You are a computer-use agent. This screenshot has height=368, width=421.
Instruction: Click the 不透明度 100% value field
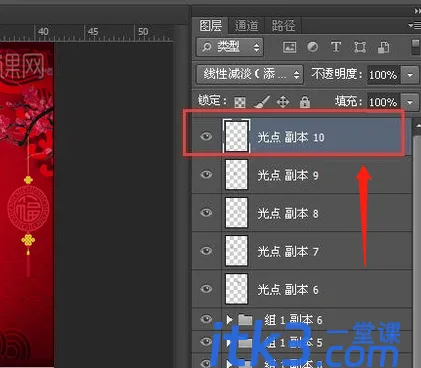[x=384, y=75]
